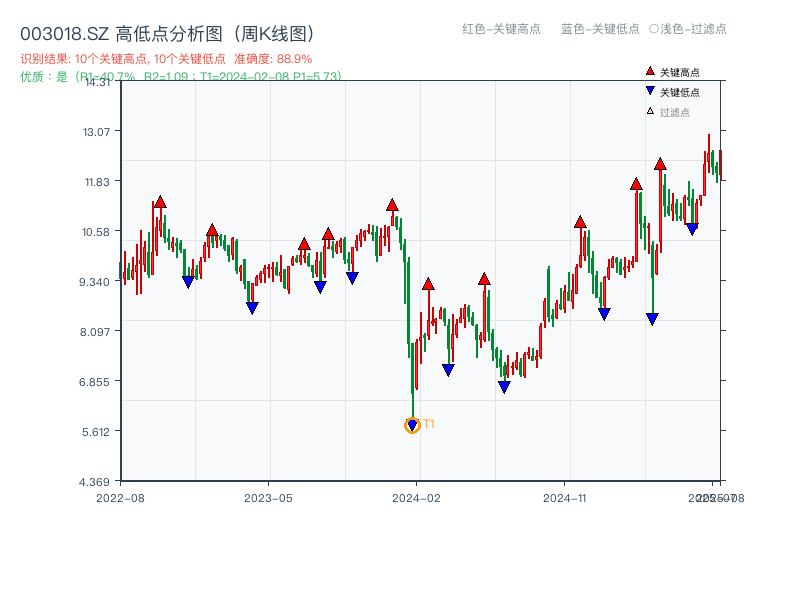Click the 2024-02 x-axis date label
The width and height of the screenshot is (800, 600).
click(x=416, y=498)
